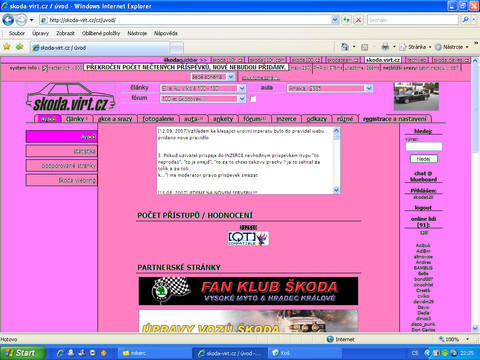Image resolution: width=480 pixels, height=360 pixels.
Task: Go back with the browser Back arrow
Action: coord(8,20)
